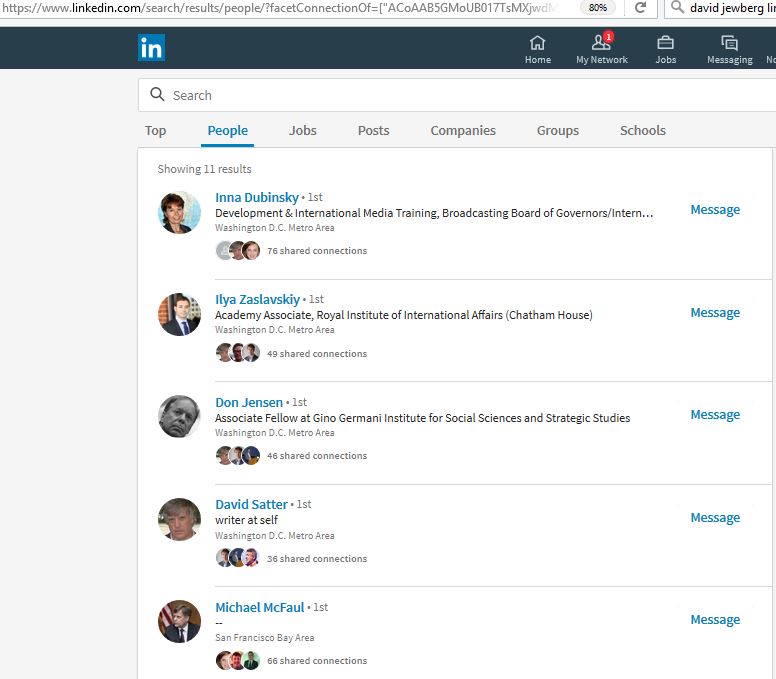776x679 pixels.
Task: Click Ilya Zaslavskiy's profile photo
Action: (179, 314)
